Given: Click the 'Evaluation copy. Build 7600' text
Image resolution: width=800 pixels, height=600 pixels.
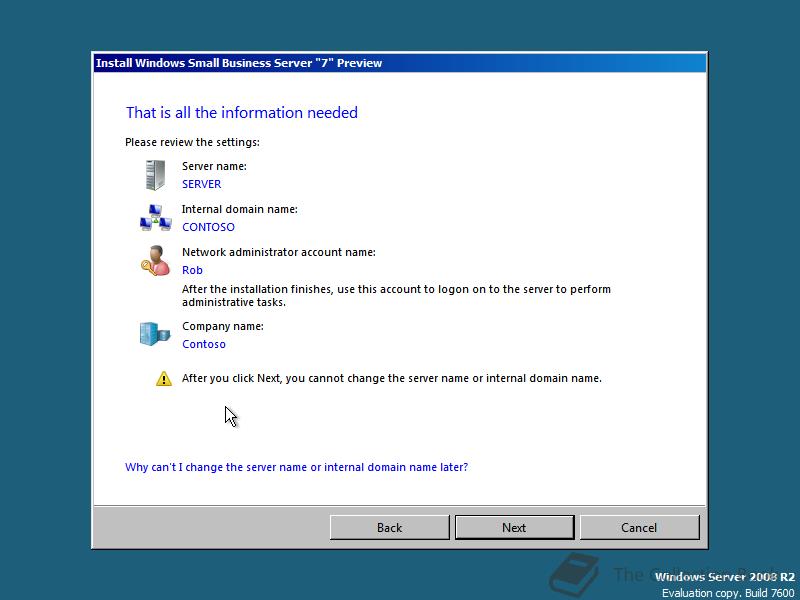Looking at the screenshot, I should 728,593.
